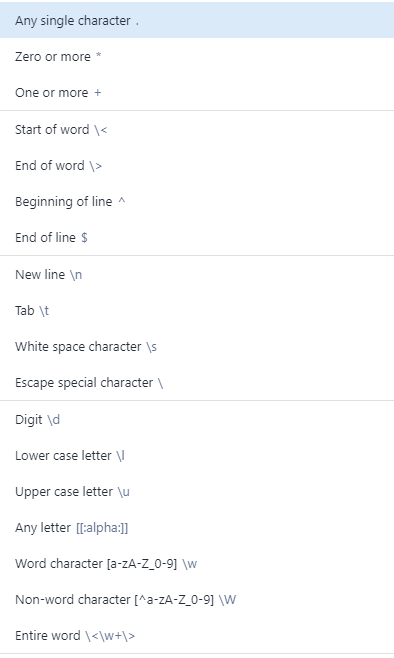Choose 'White space character \s'
Viewport: 394px width, 658px height.
pyautogui.click(x=197, y=347)
